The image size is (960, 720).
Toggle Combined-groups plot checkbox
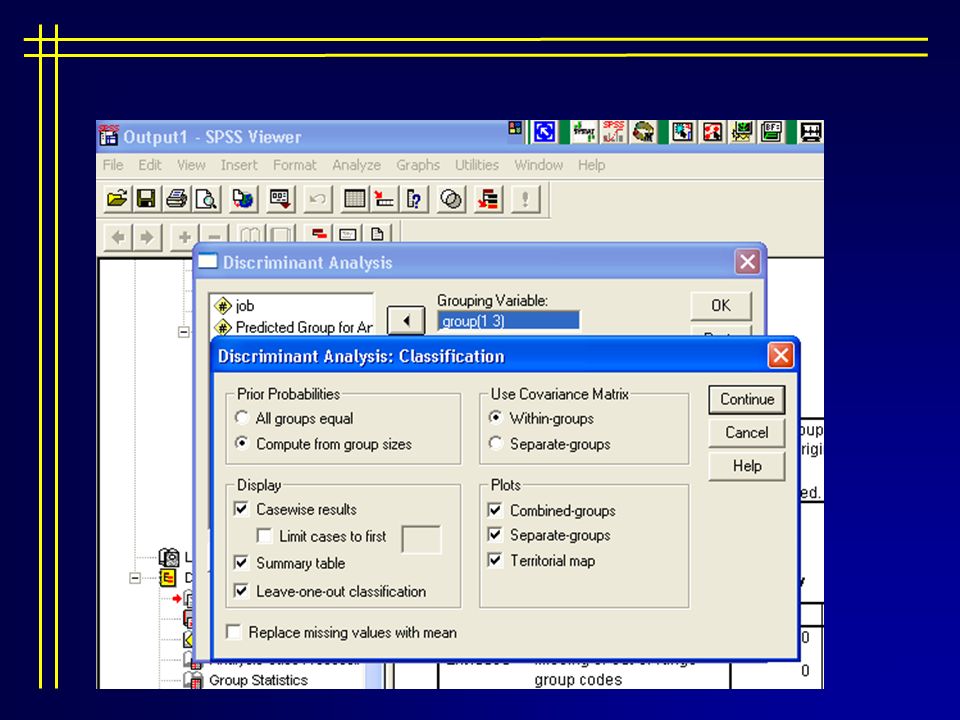tap(495, 510)
